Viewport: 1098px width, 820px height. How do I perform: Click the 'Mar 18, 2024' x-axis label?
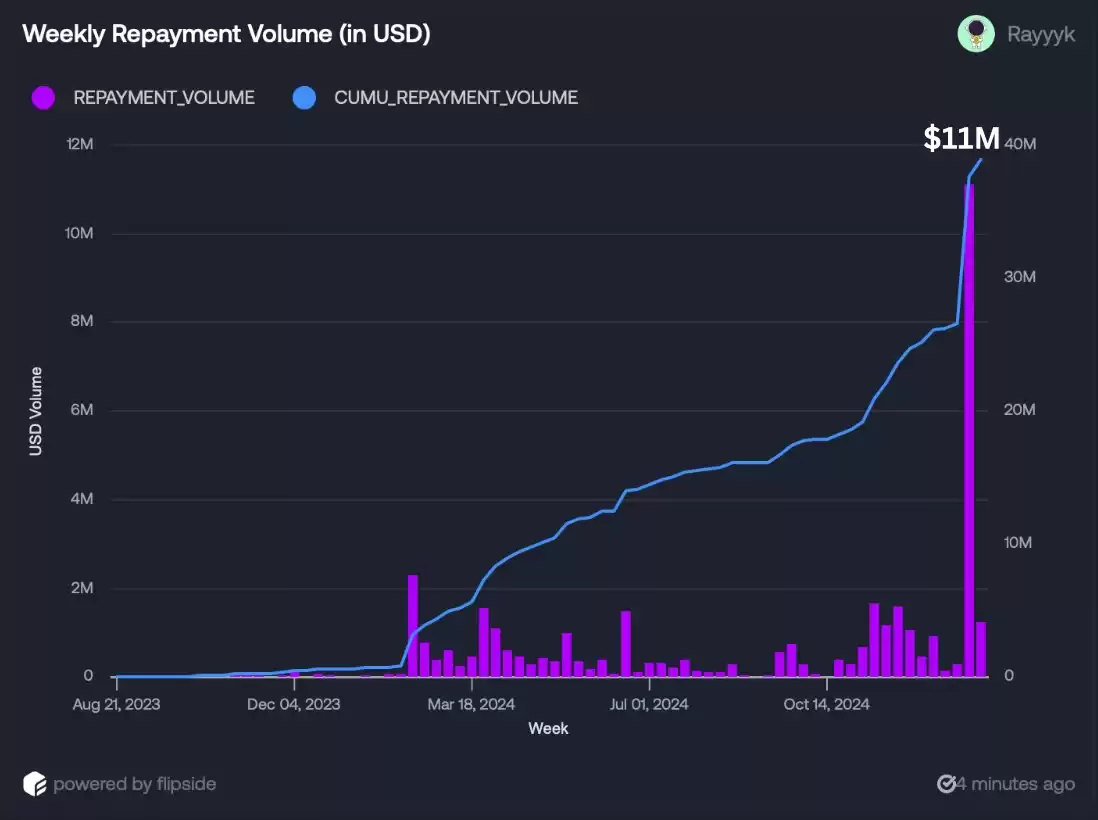[471, 704]
